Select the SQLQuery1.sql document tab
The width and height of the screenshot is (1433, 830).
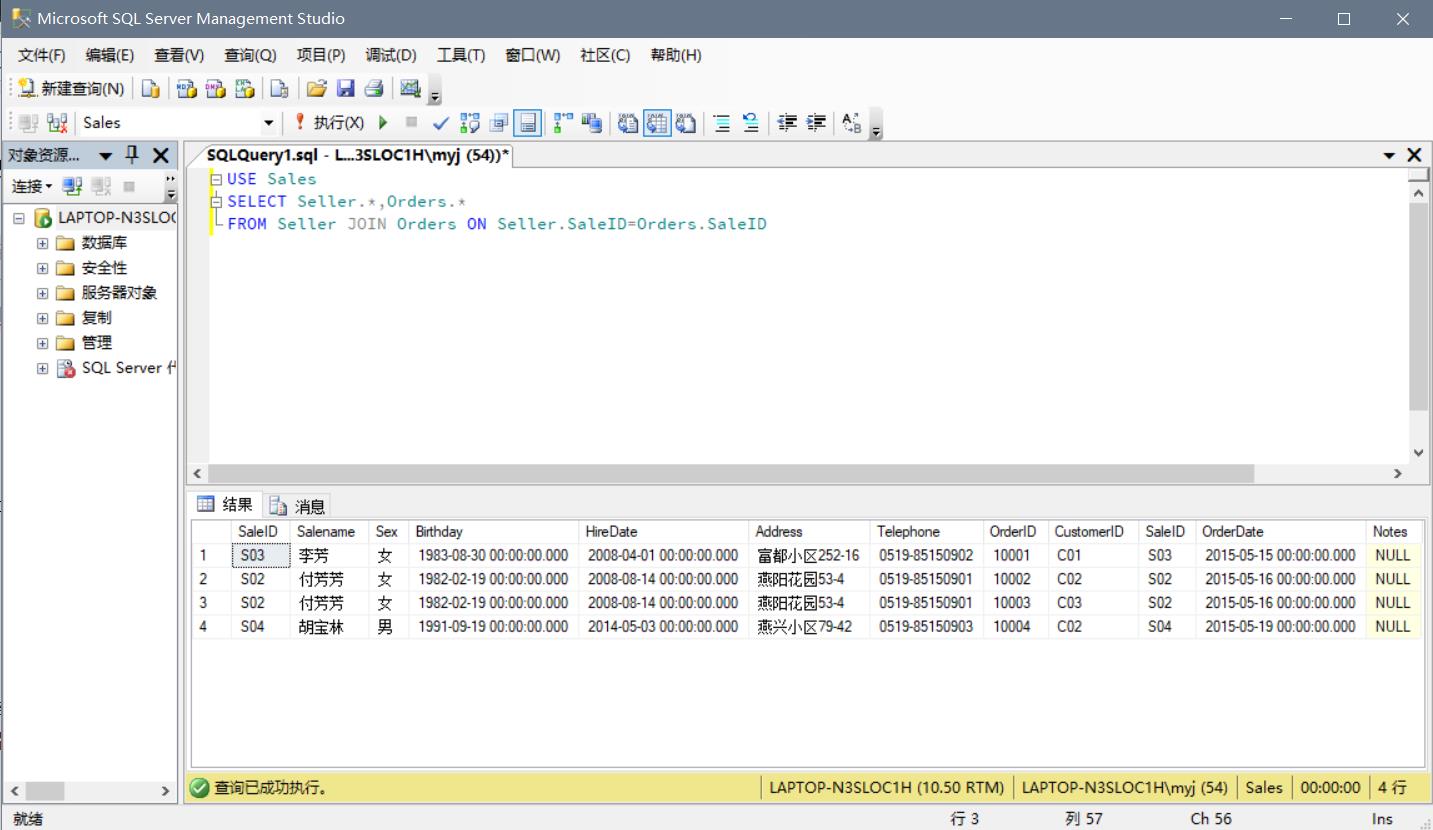[x=357, y=155]
